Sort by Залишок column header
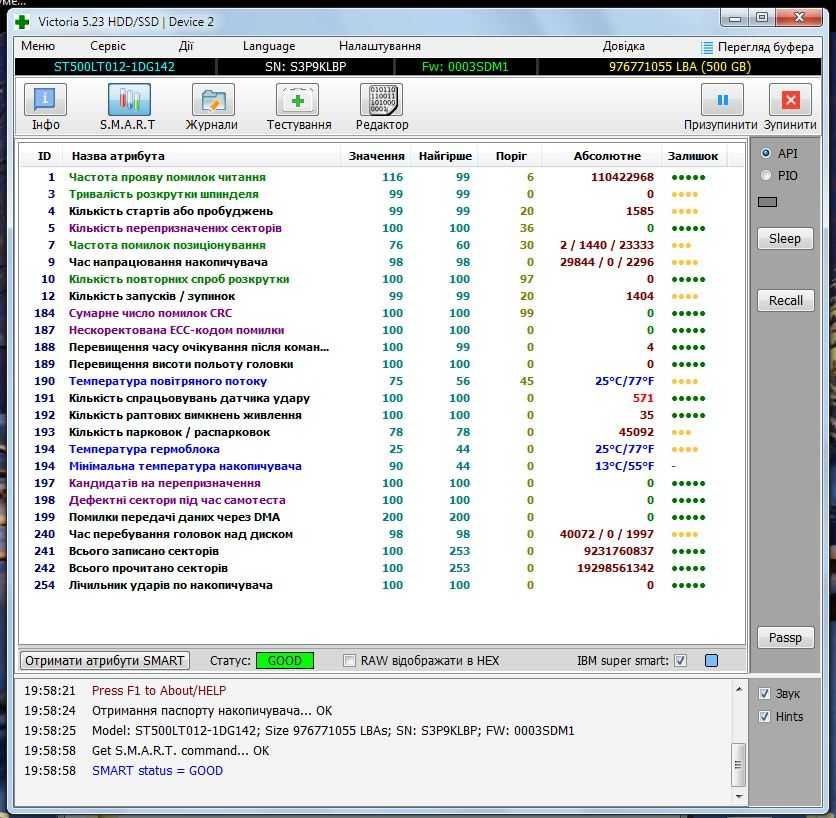The height and width of the screenshot is (818, 836). [693, 156]
